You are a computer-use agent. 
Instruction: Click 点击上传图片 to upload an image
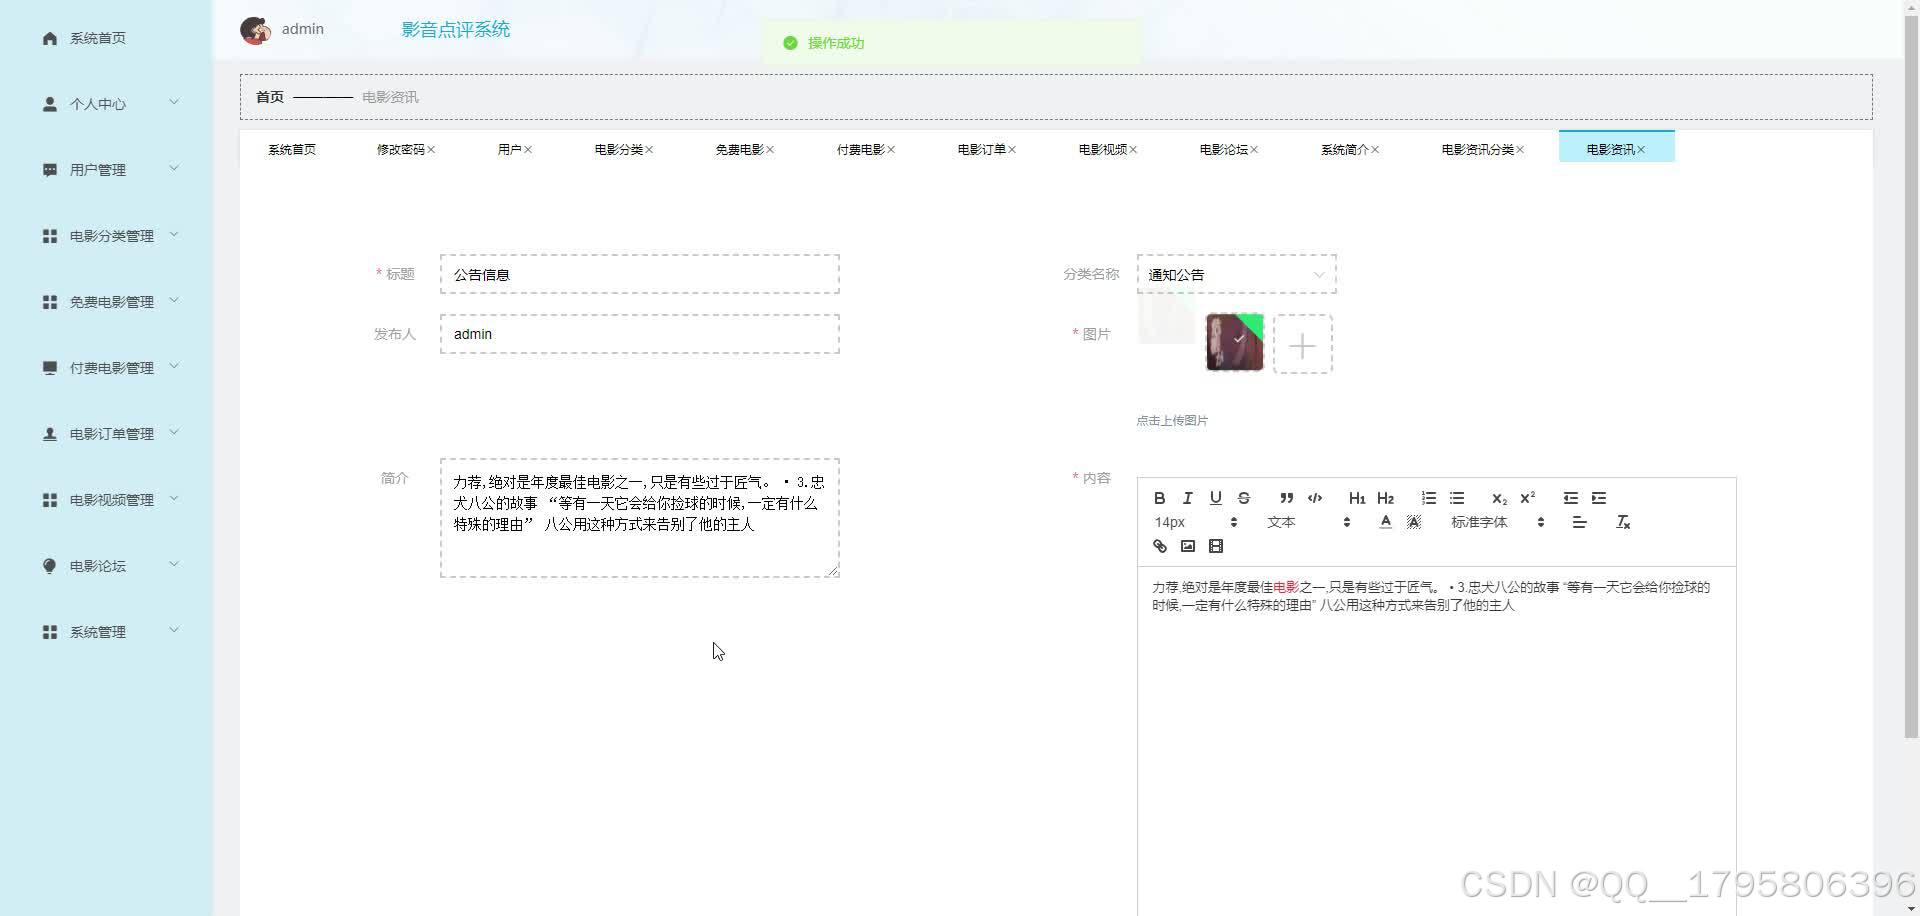point(1171,420)
